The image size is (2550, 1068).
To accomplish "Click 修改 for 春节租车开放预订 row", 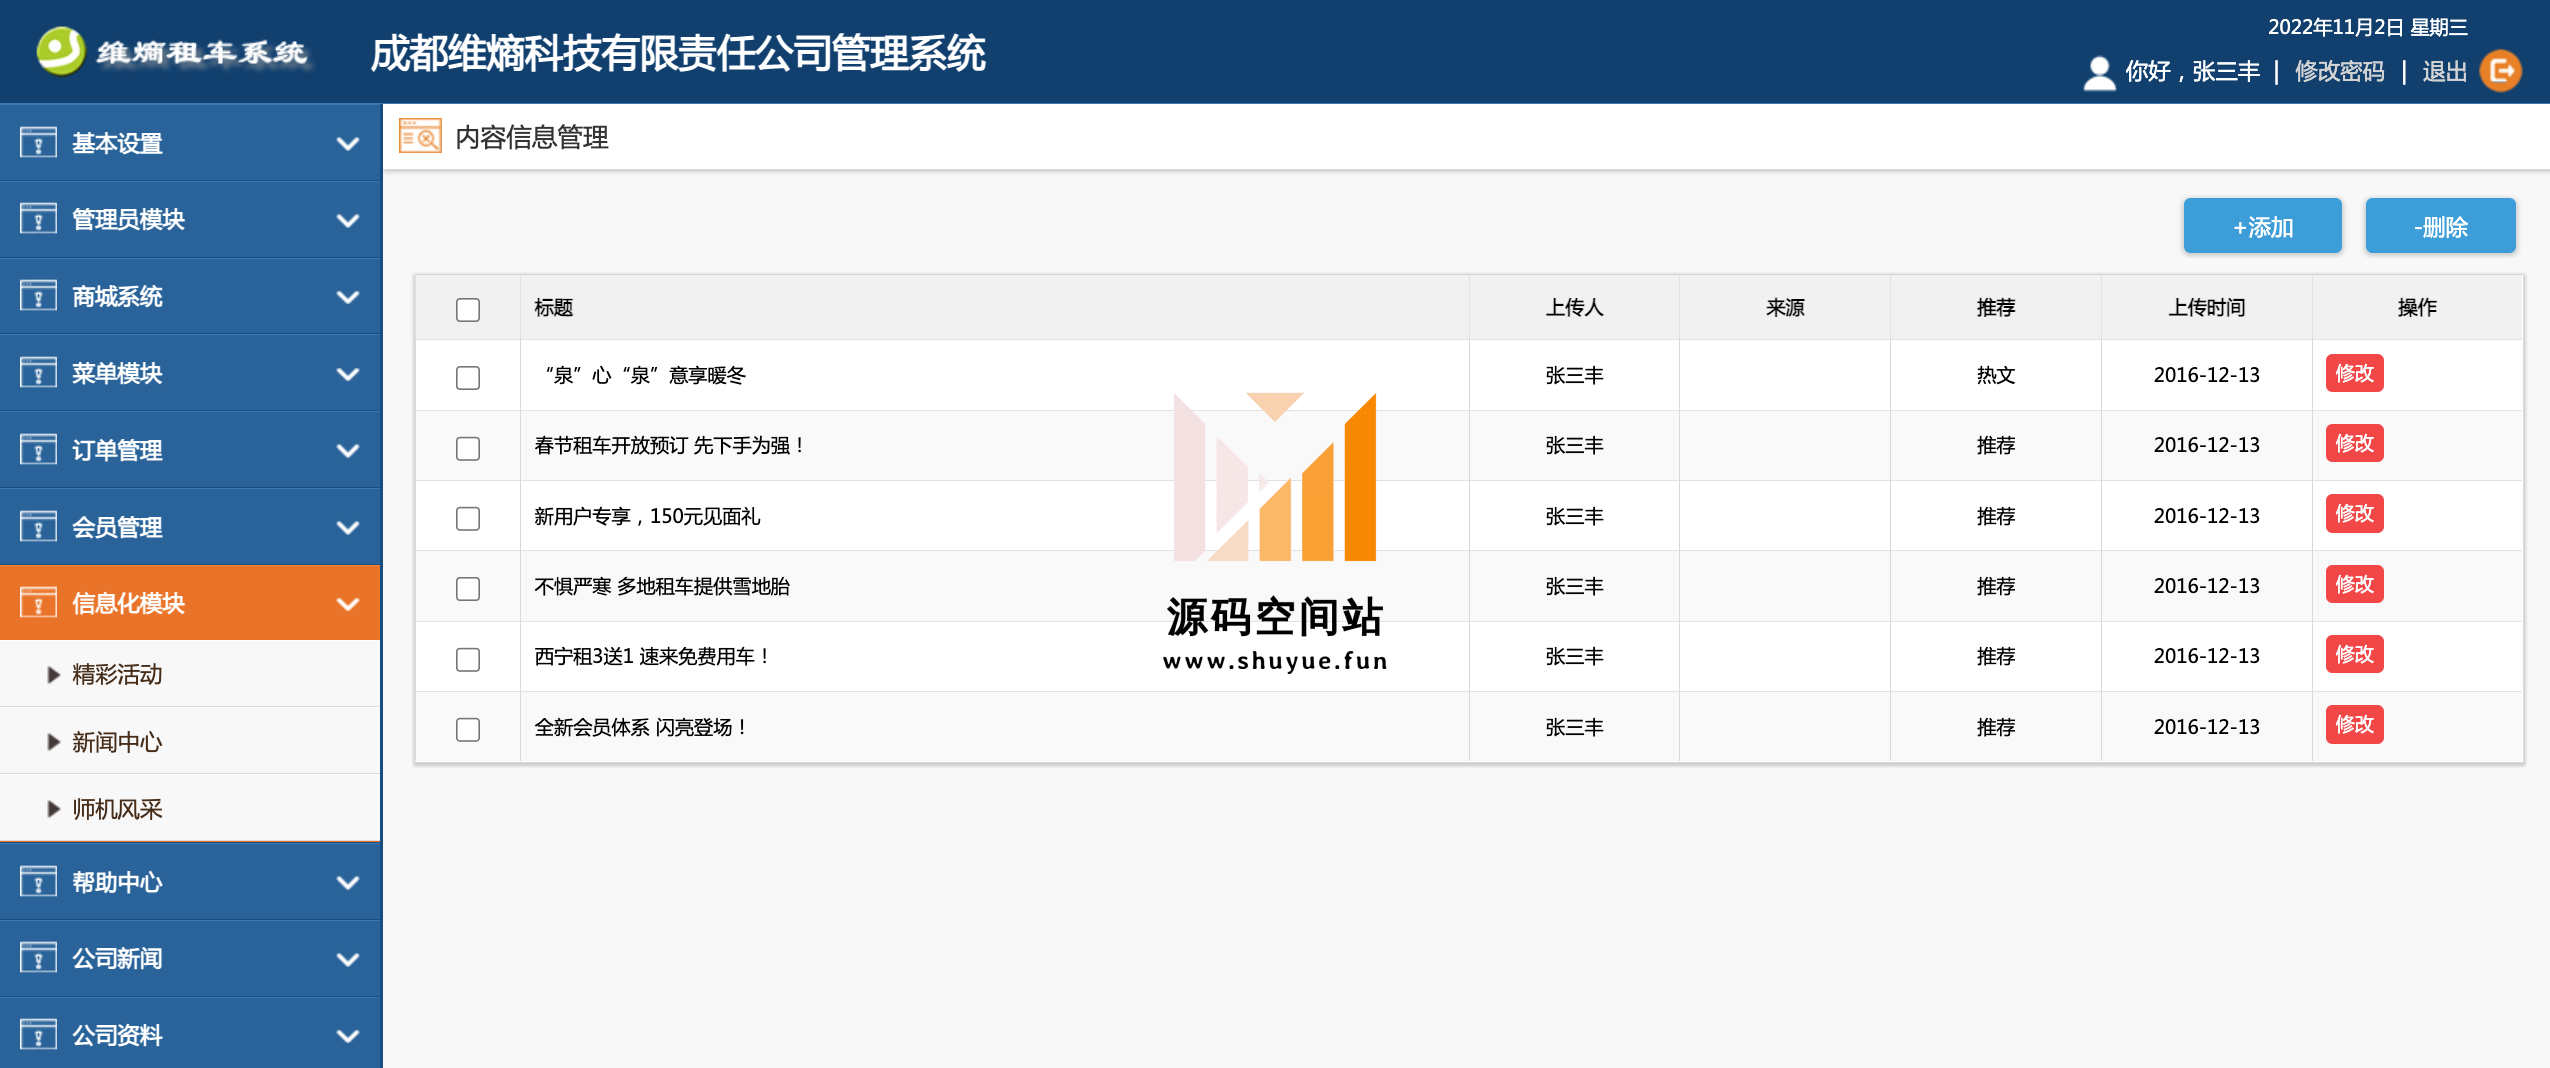I will coord(2354,443).
